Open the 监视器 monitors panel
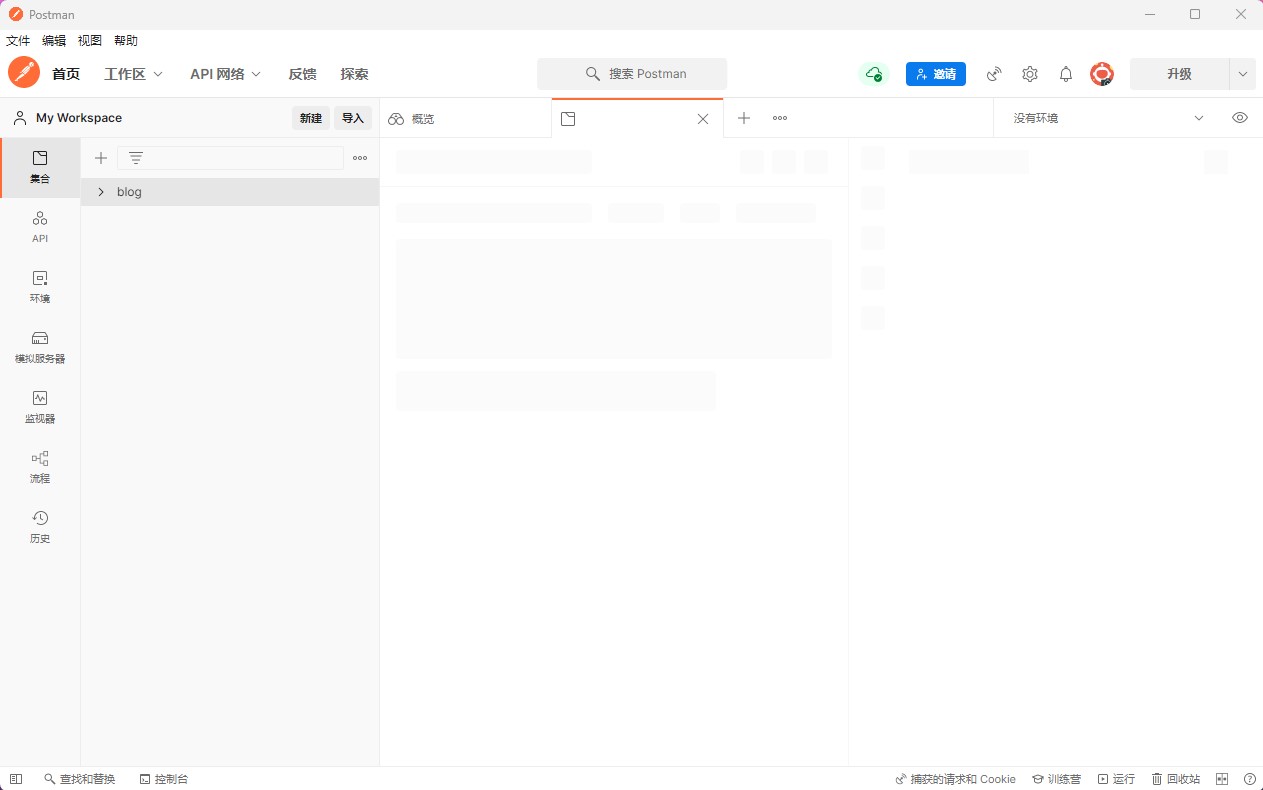Viewport: 1263px width, 790px height. tap(40, 407)
